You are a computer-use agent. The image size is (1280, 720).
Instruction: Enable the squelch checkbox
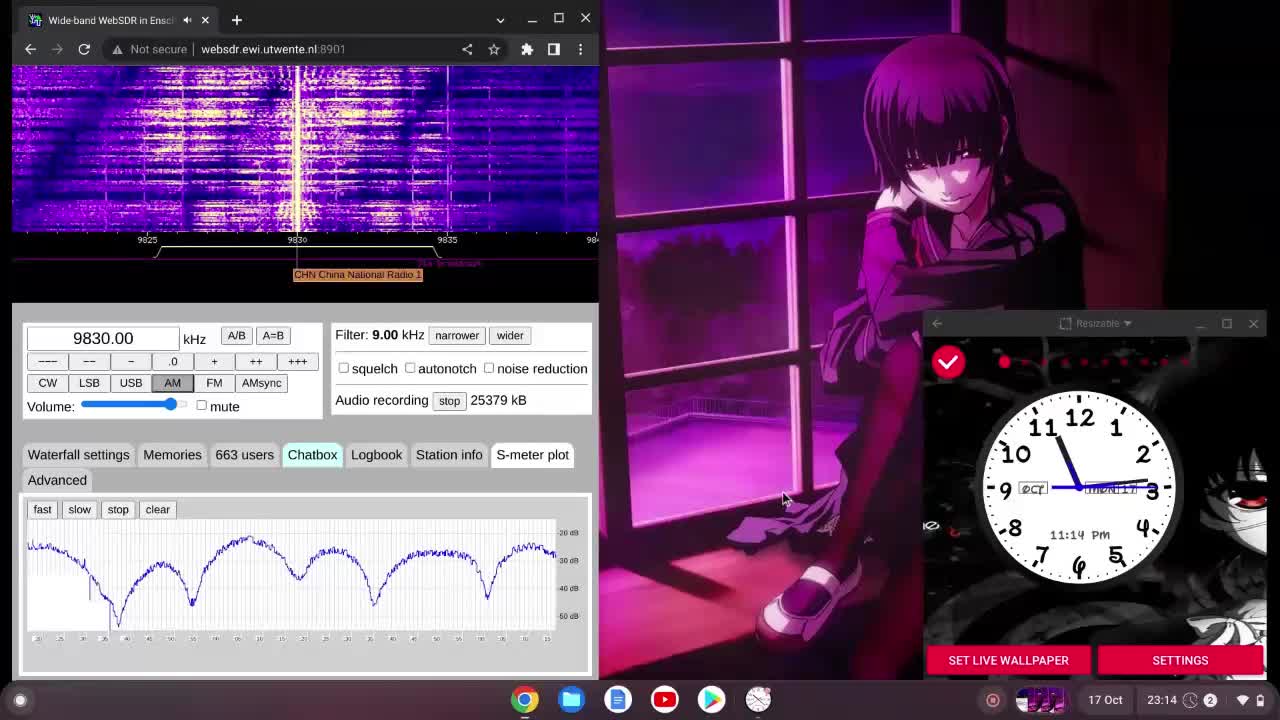click(344, 368)
